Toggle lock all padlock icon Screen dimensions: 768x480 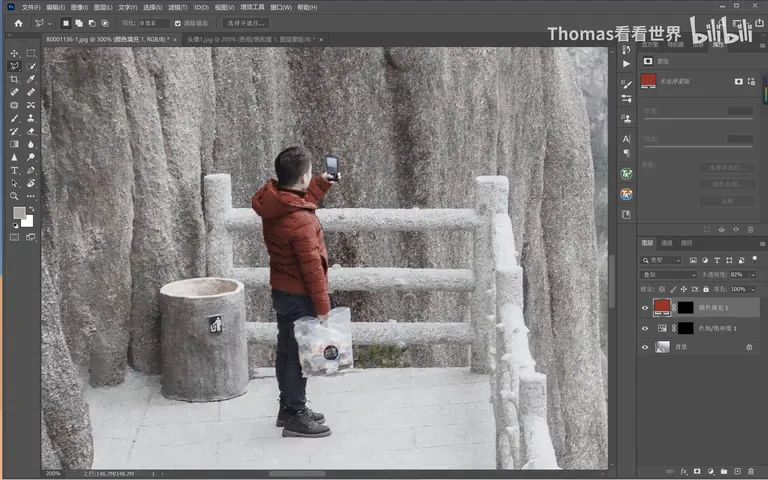(x=706, y=289)
